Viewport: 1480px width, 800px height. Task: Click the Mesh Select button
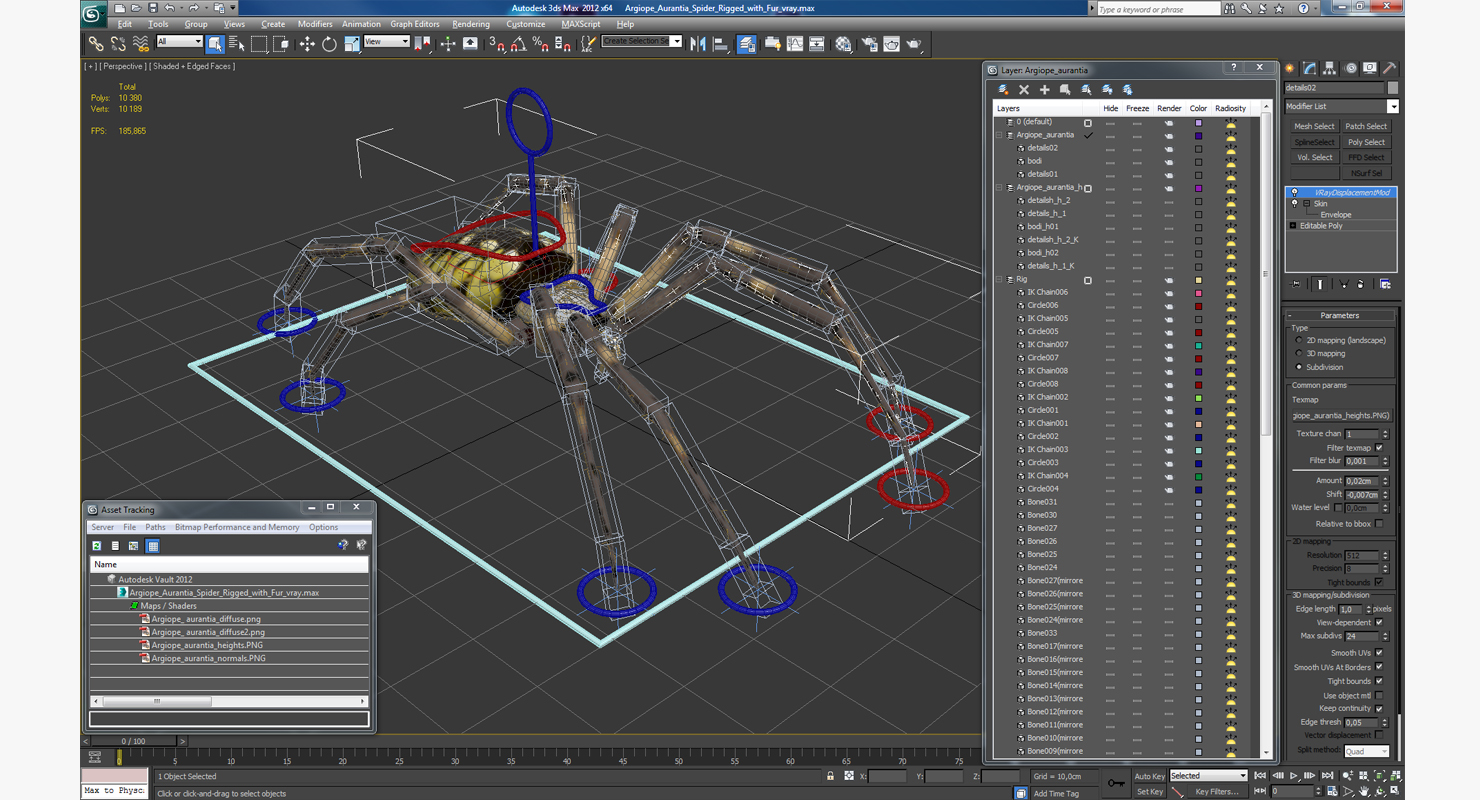tap(1314, 126)
